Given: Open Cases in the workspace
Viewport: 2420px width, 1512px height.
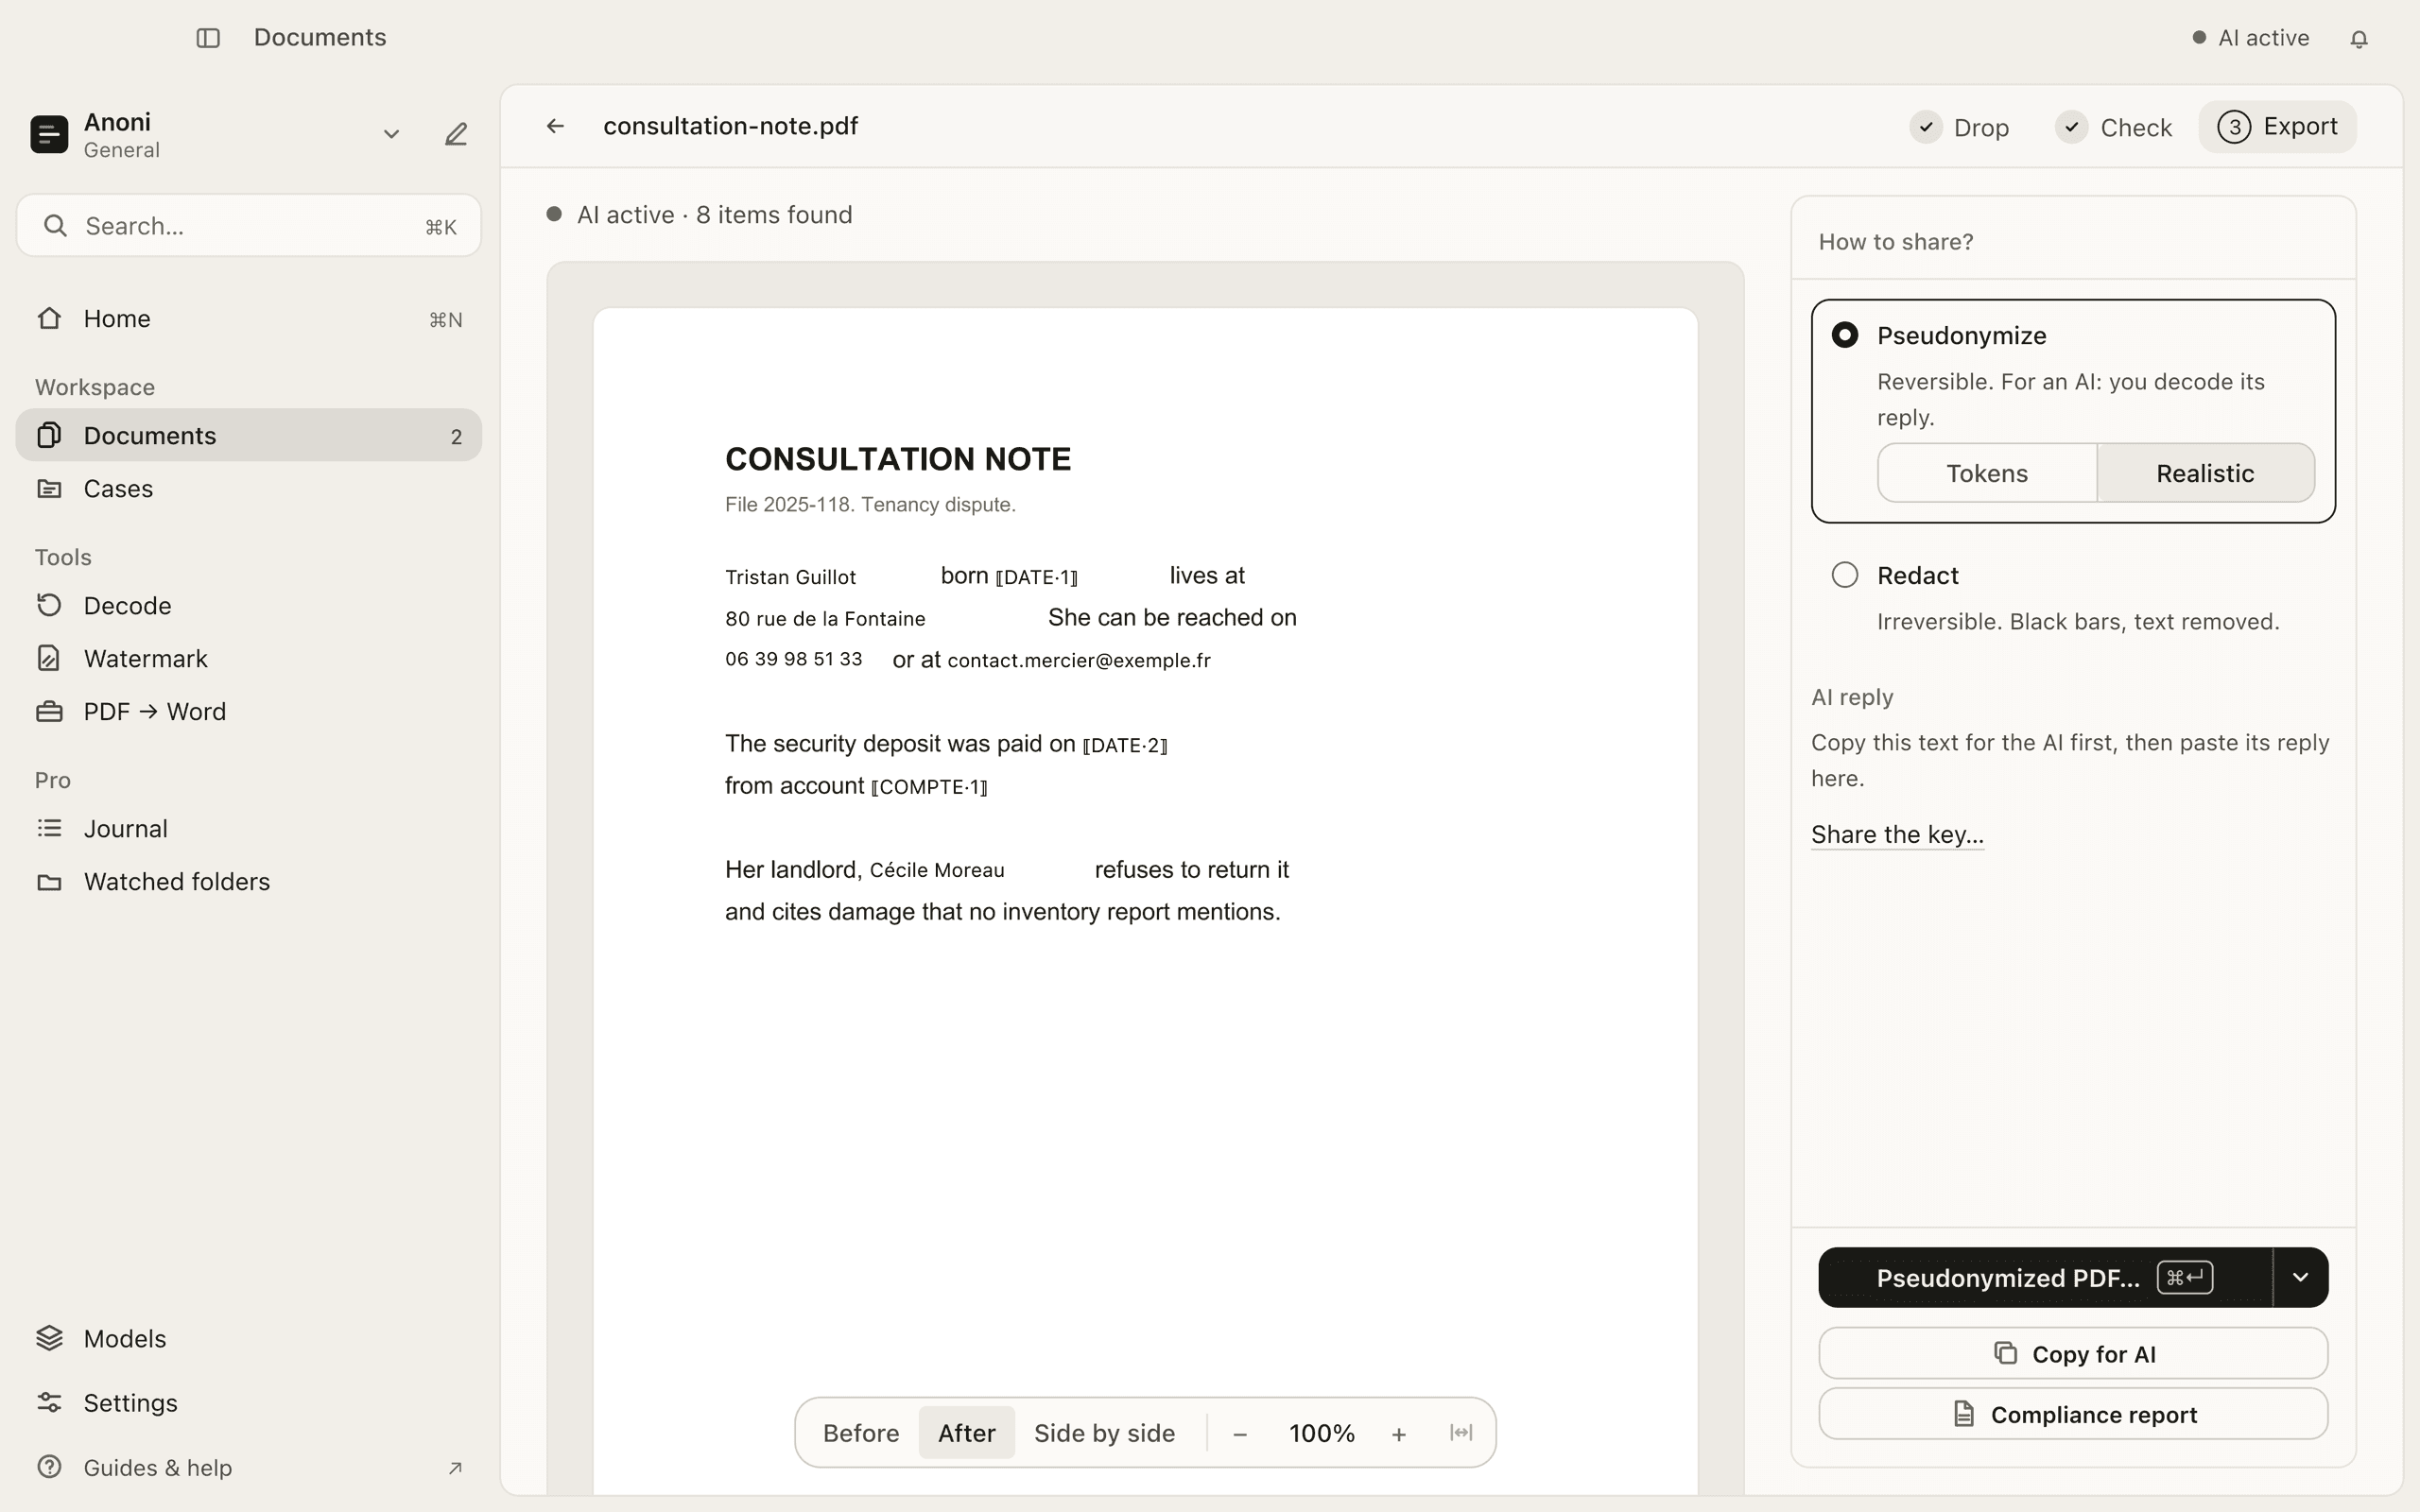Looking at the screenshot, I should tap(248, 488).
